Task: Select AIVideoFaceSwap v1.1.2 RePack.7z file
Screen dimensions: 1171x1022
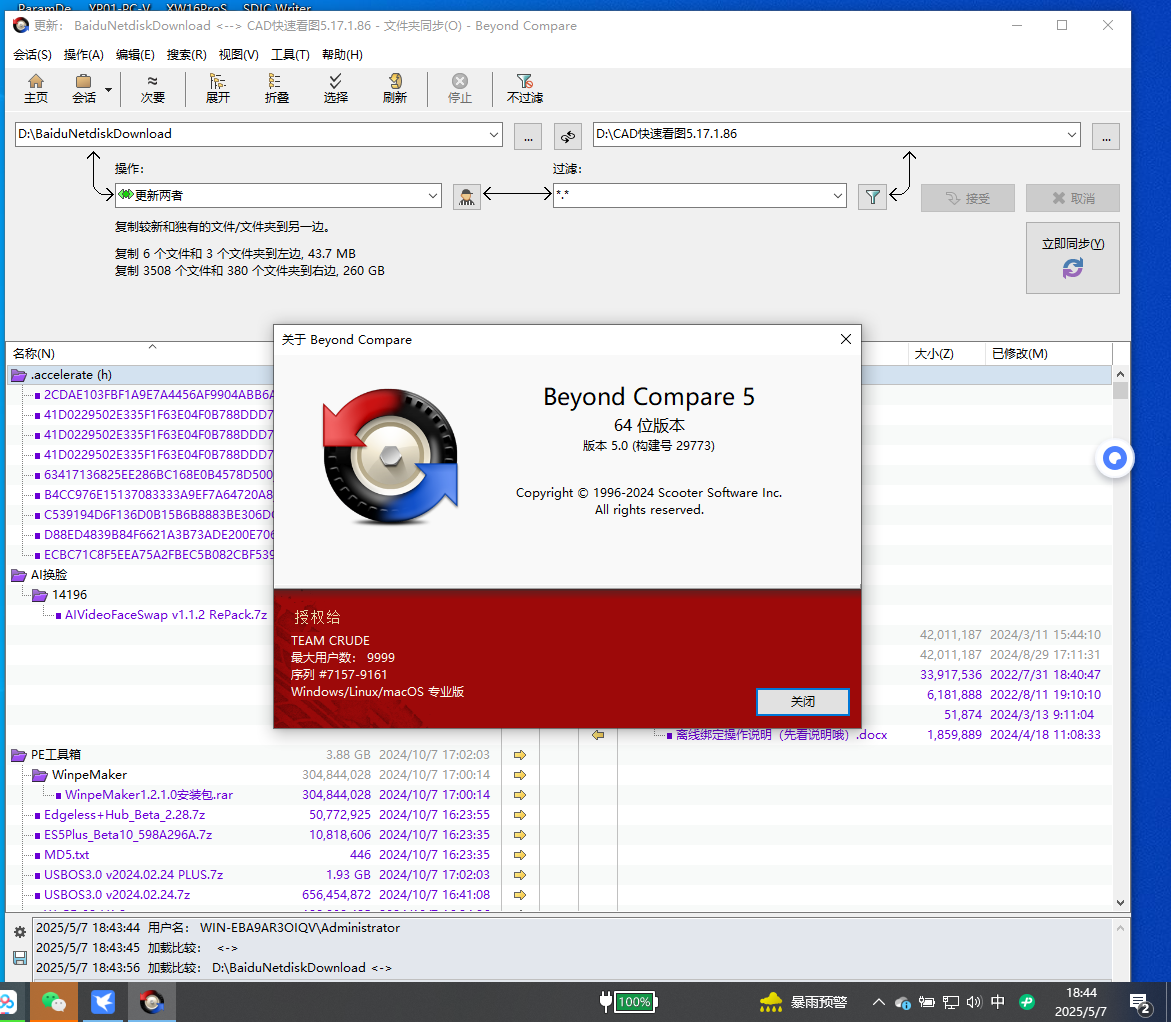Action: (x=166, y=615)
